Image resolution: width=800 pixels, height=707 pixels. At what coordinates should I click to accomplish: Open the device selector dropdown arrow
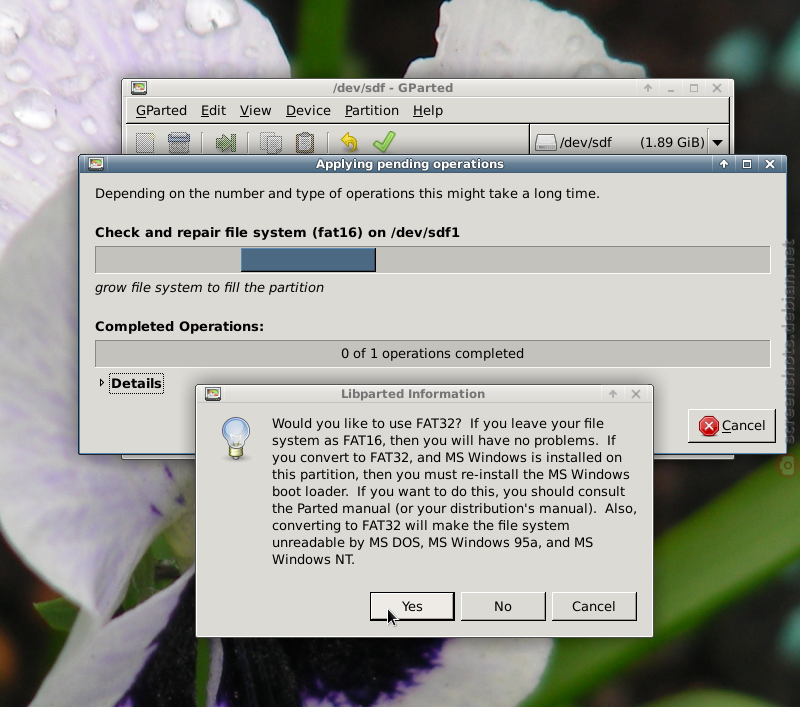point(718,142)
